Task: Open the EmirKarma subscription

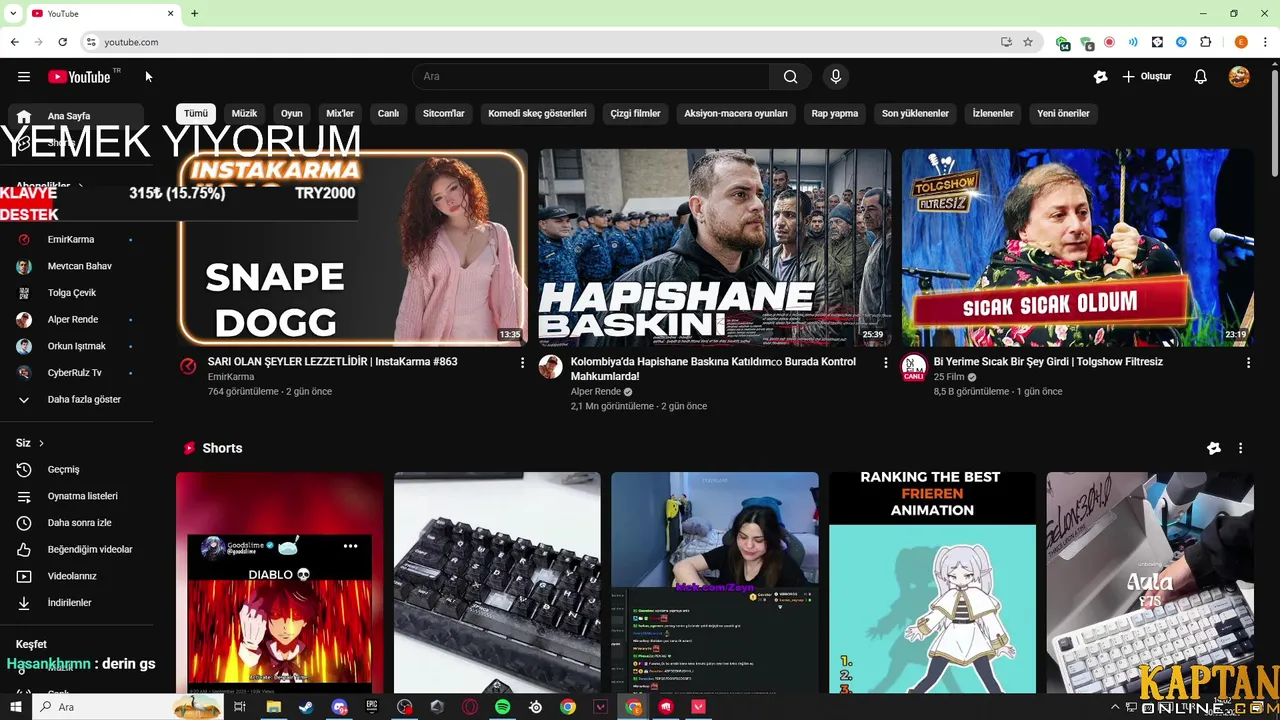Action: (x=78, y=239)
